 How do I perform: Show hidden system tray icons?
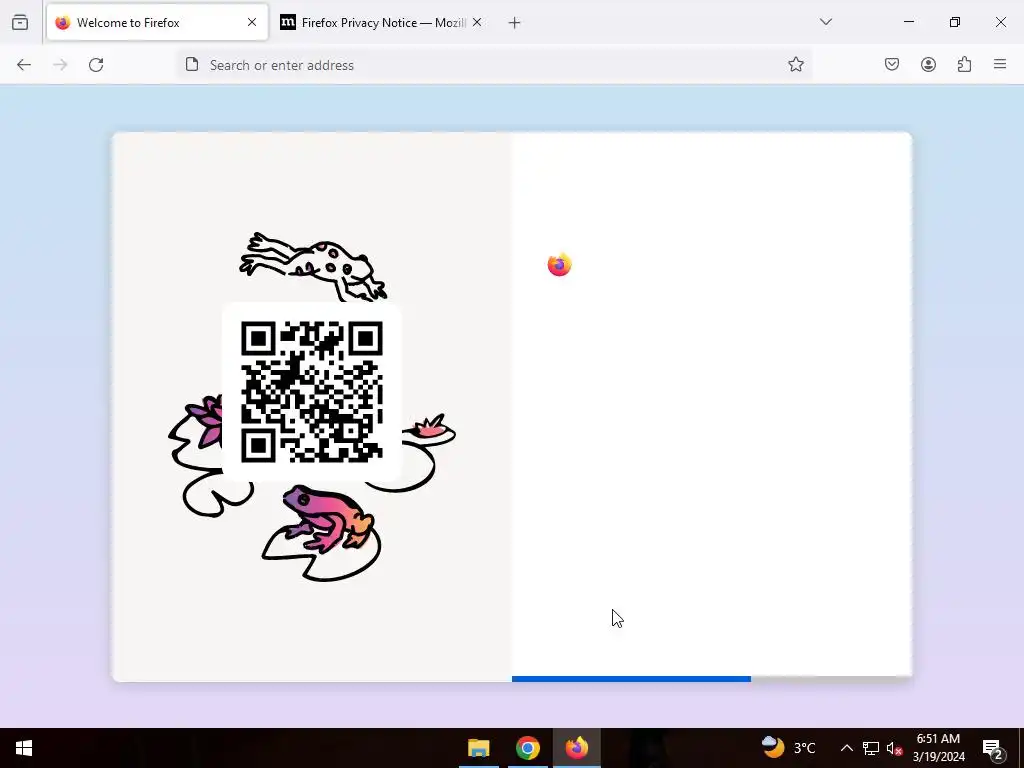(x=846, y=748)
